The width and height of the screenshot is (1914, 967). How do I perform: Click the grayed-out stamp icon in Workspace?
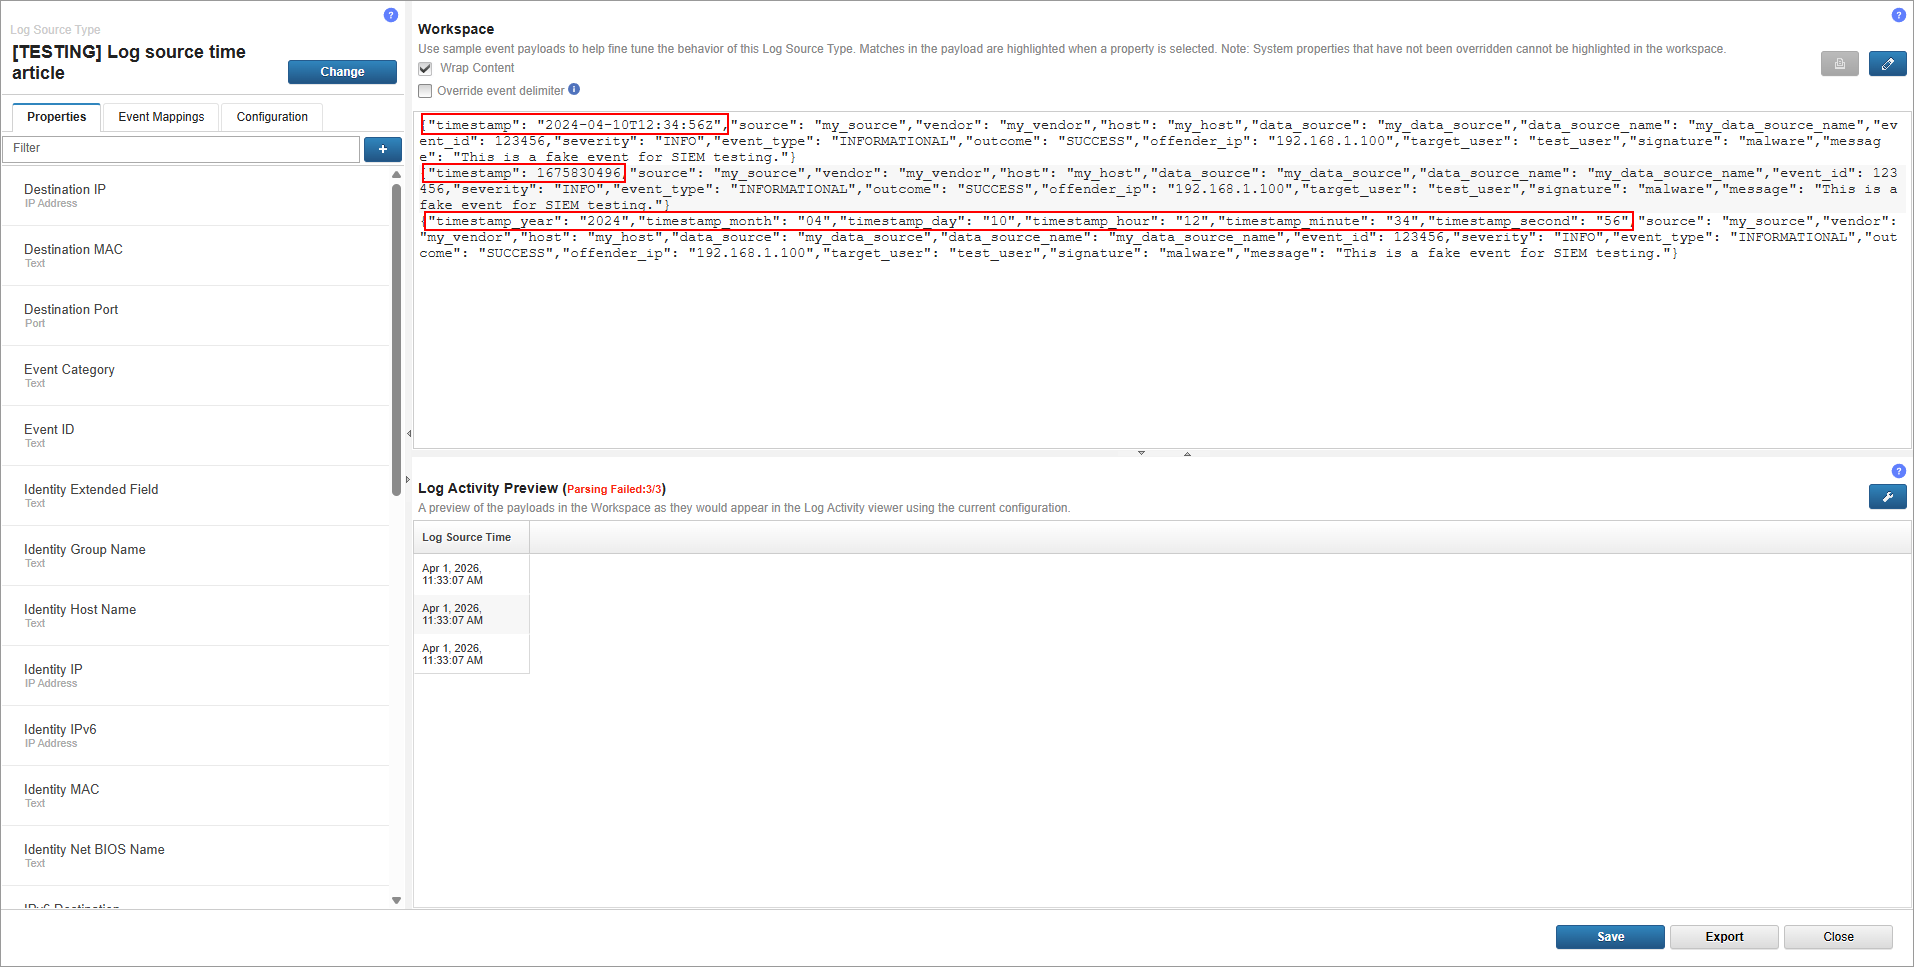pyautogui.click(x=1839, y=64)
